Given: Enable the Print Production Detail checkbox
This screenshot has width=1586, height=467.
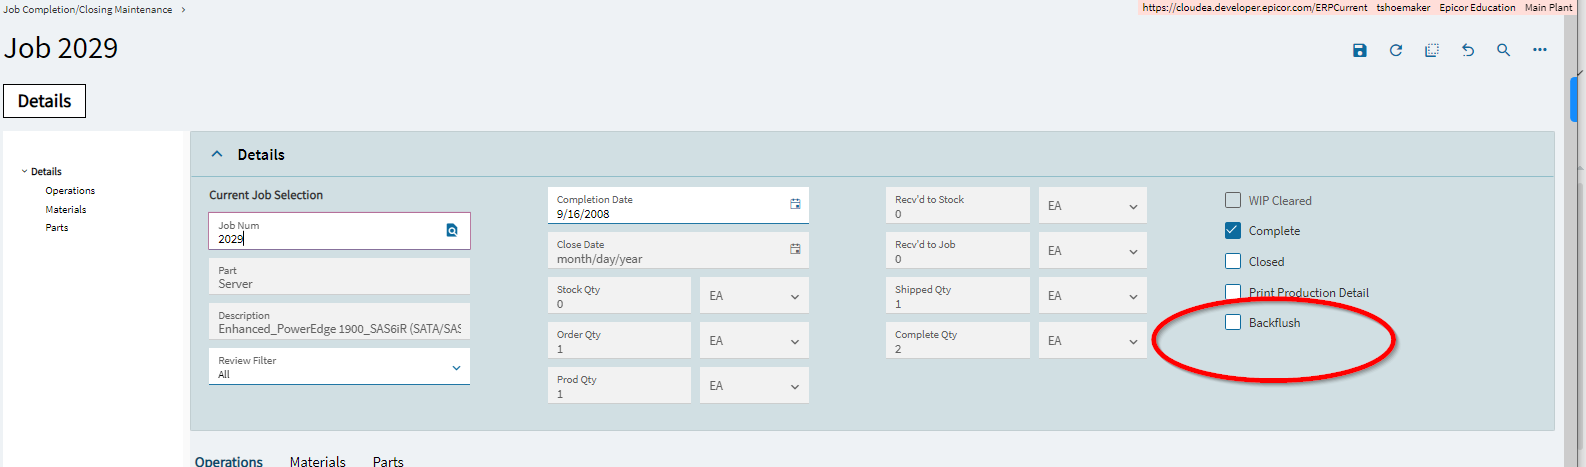Looking at the screenshot, I should (1233, 292).
